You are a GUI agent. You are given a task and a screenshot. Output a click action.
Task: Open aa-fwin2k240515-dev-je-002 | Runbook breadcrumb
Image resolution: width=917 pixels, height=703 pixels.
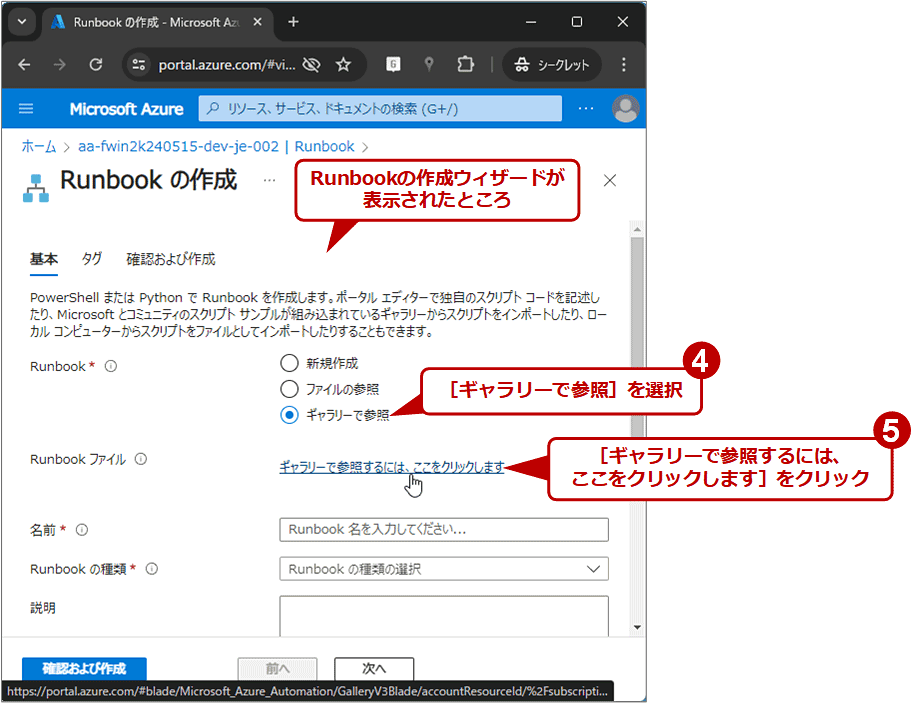pyautogui.click(x=216, y=146)
